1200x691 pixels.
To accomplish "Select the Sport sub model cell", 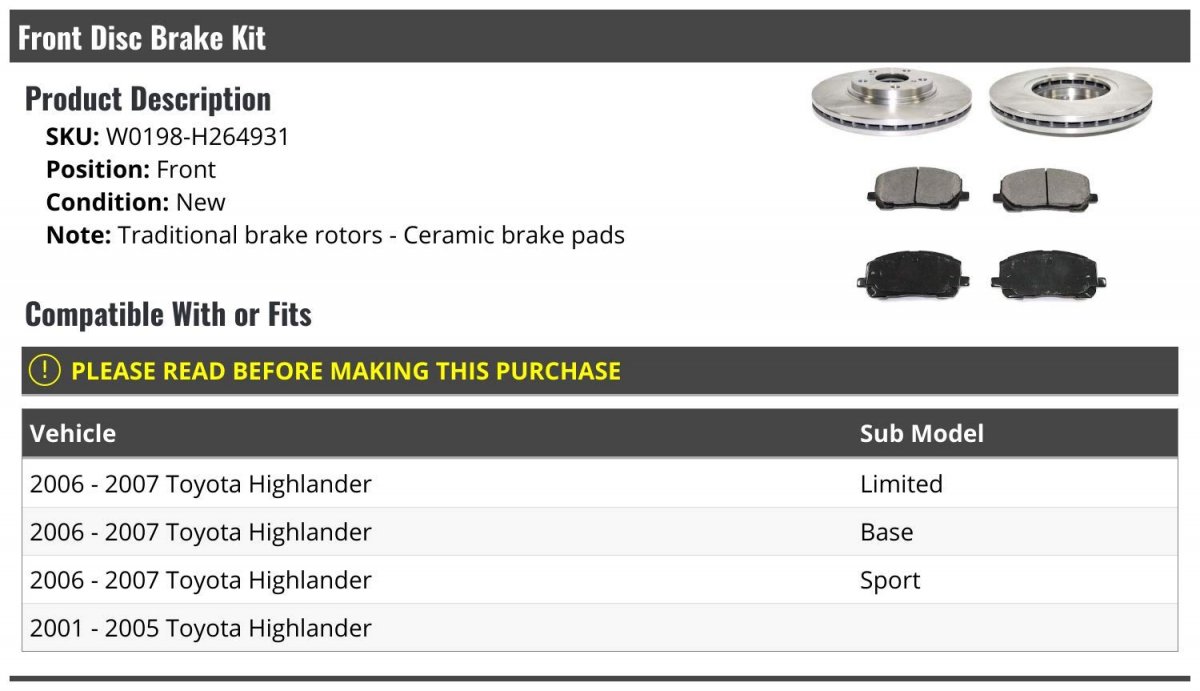I will [890, 580].
